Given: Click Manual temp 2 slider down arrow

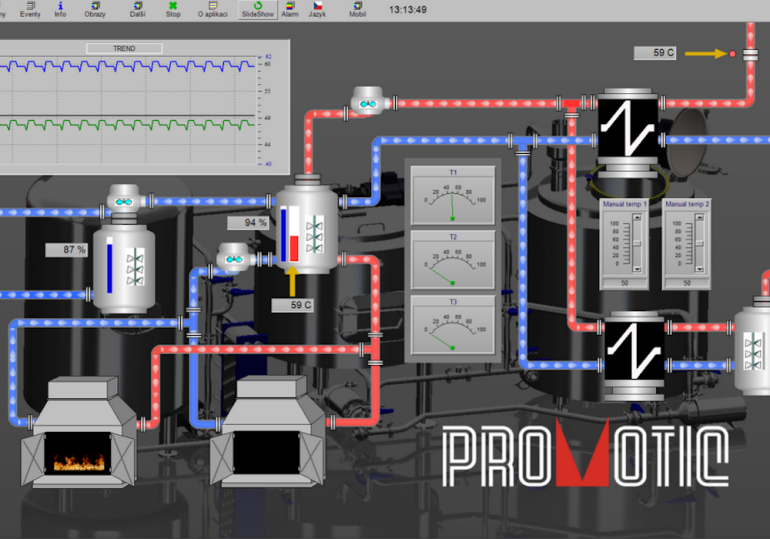Looking at the screenshot, I should pyautogui.click(x=700, y=268).
